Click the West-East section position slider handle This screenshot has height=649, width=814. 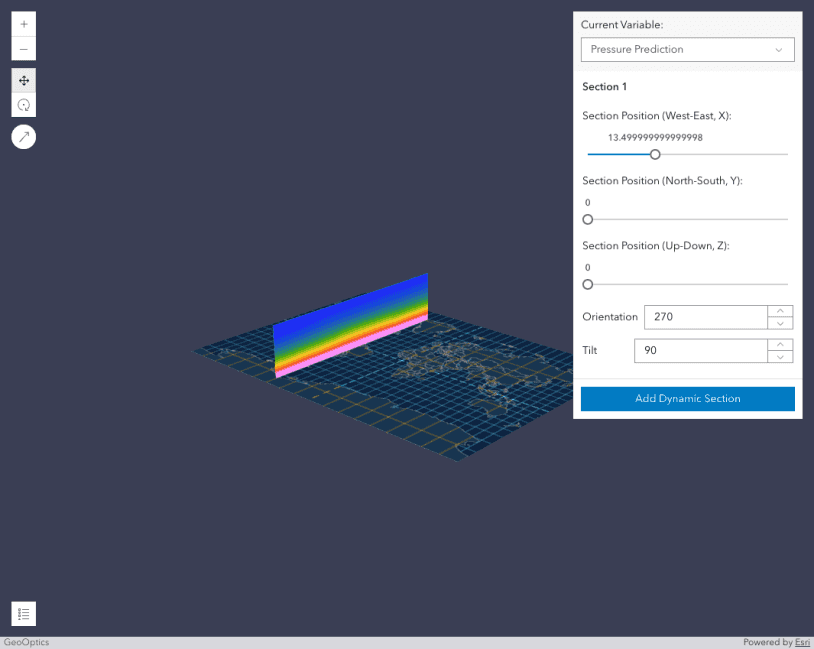click(655, 154)
